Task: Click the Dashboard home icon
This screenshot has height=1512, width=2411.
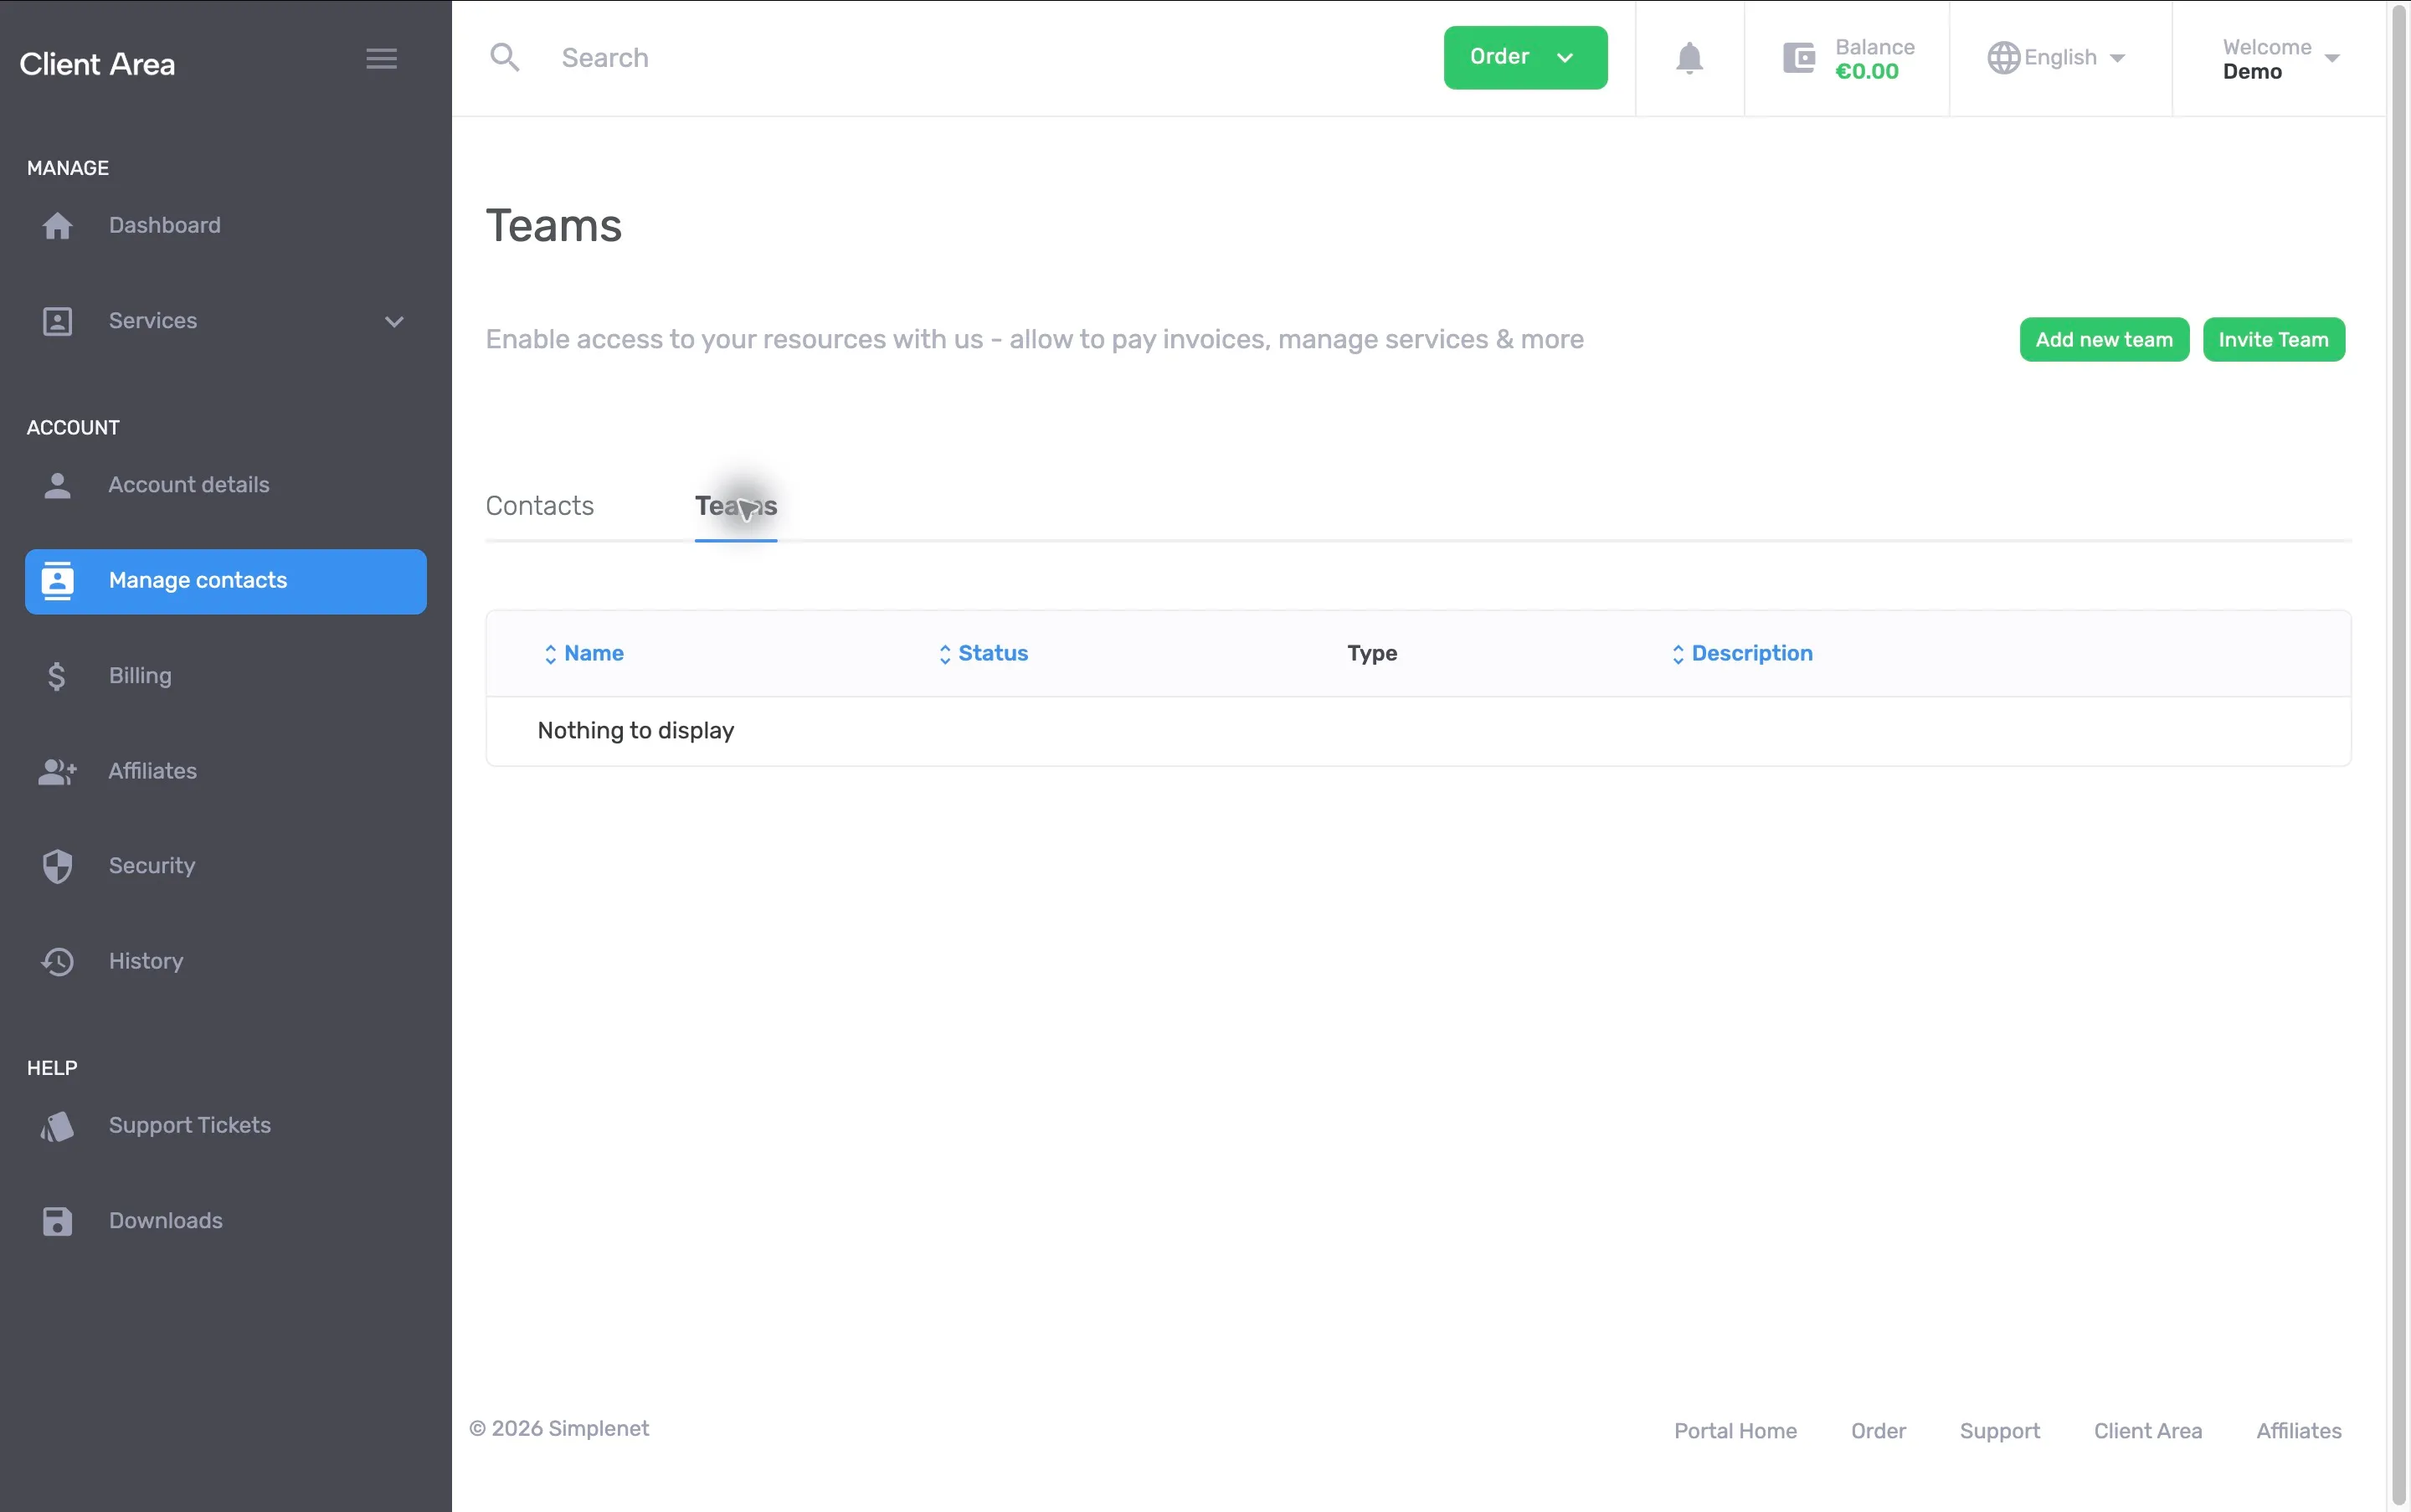Action: 57,226
